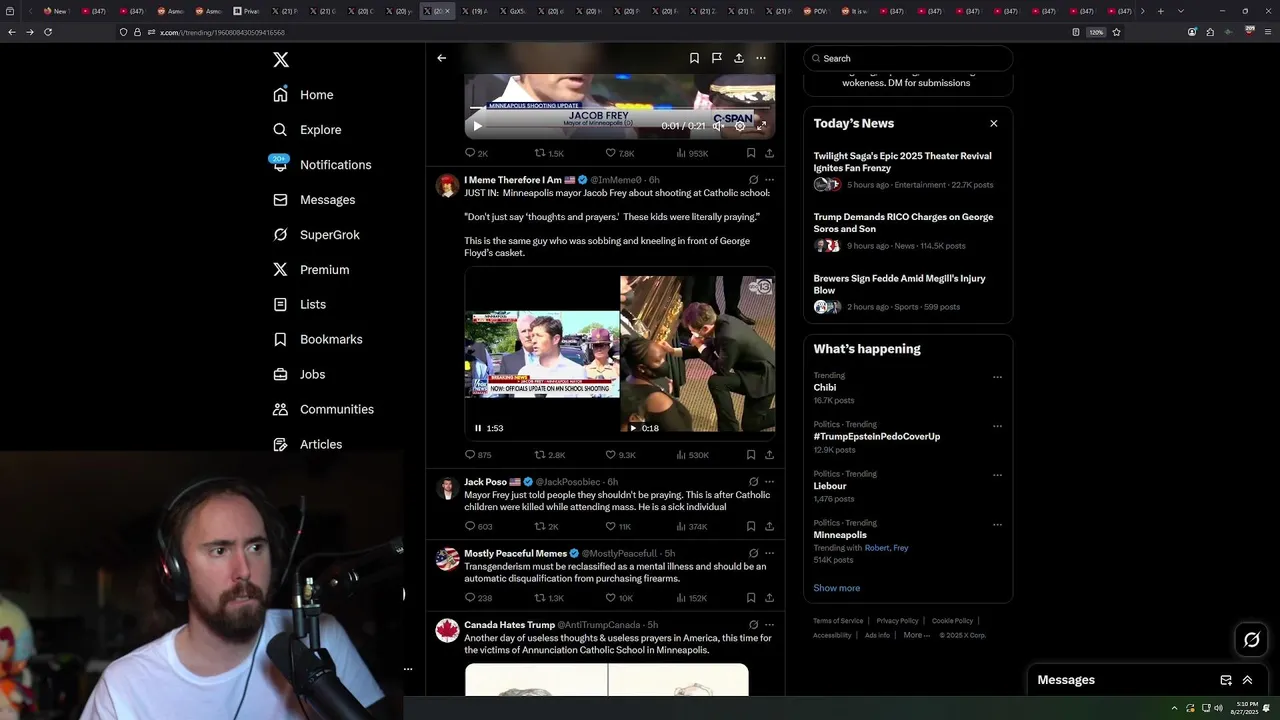Open Trump Demands RICO Charges news
The image size is (1280, 720).
[908, 231]
